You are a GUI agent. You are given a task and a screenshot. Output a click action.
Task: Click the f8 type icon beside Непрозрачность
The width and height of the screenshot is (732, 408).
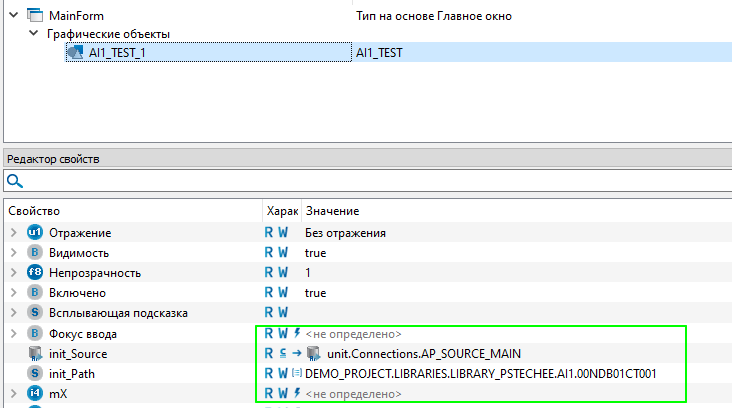(x=34, y=273)
